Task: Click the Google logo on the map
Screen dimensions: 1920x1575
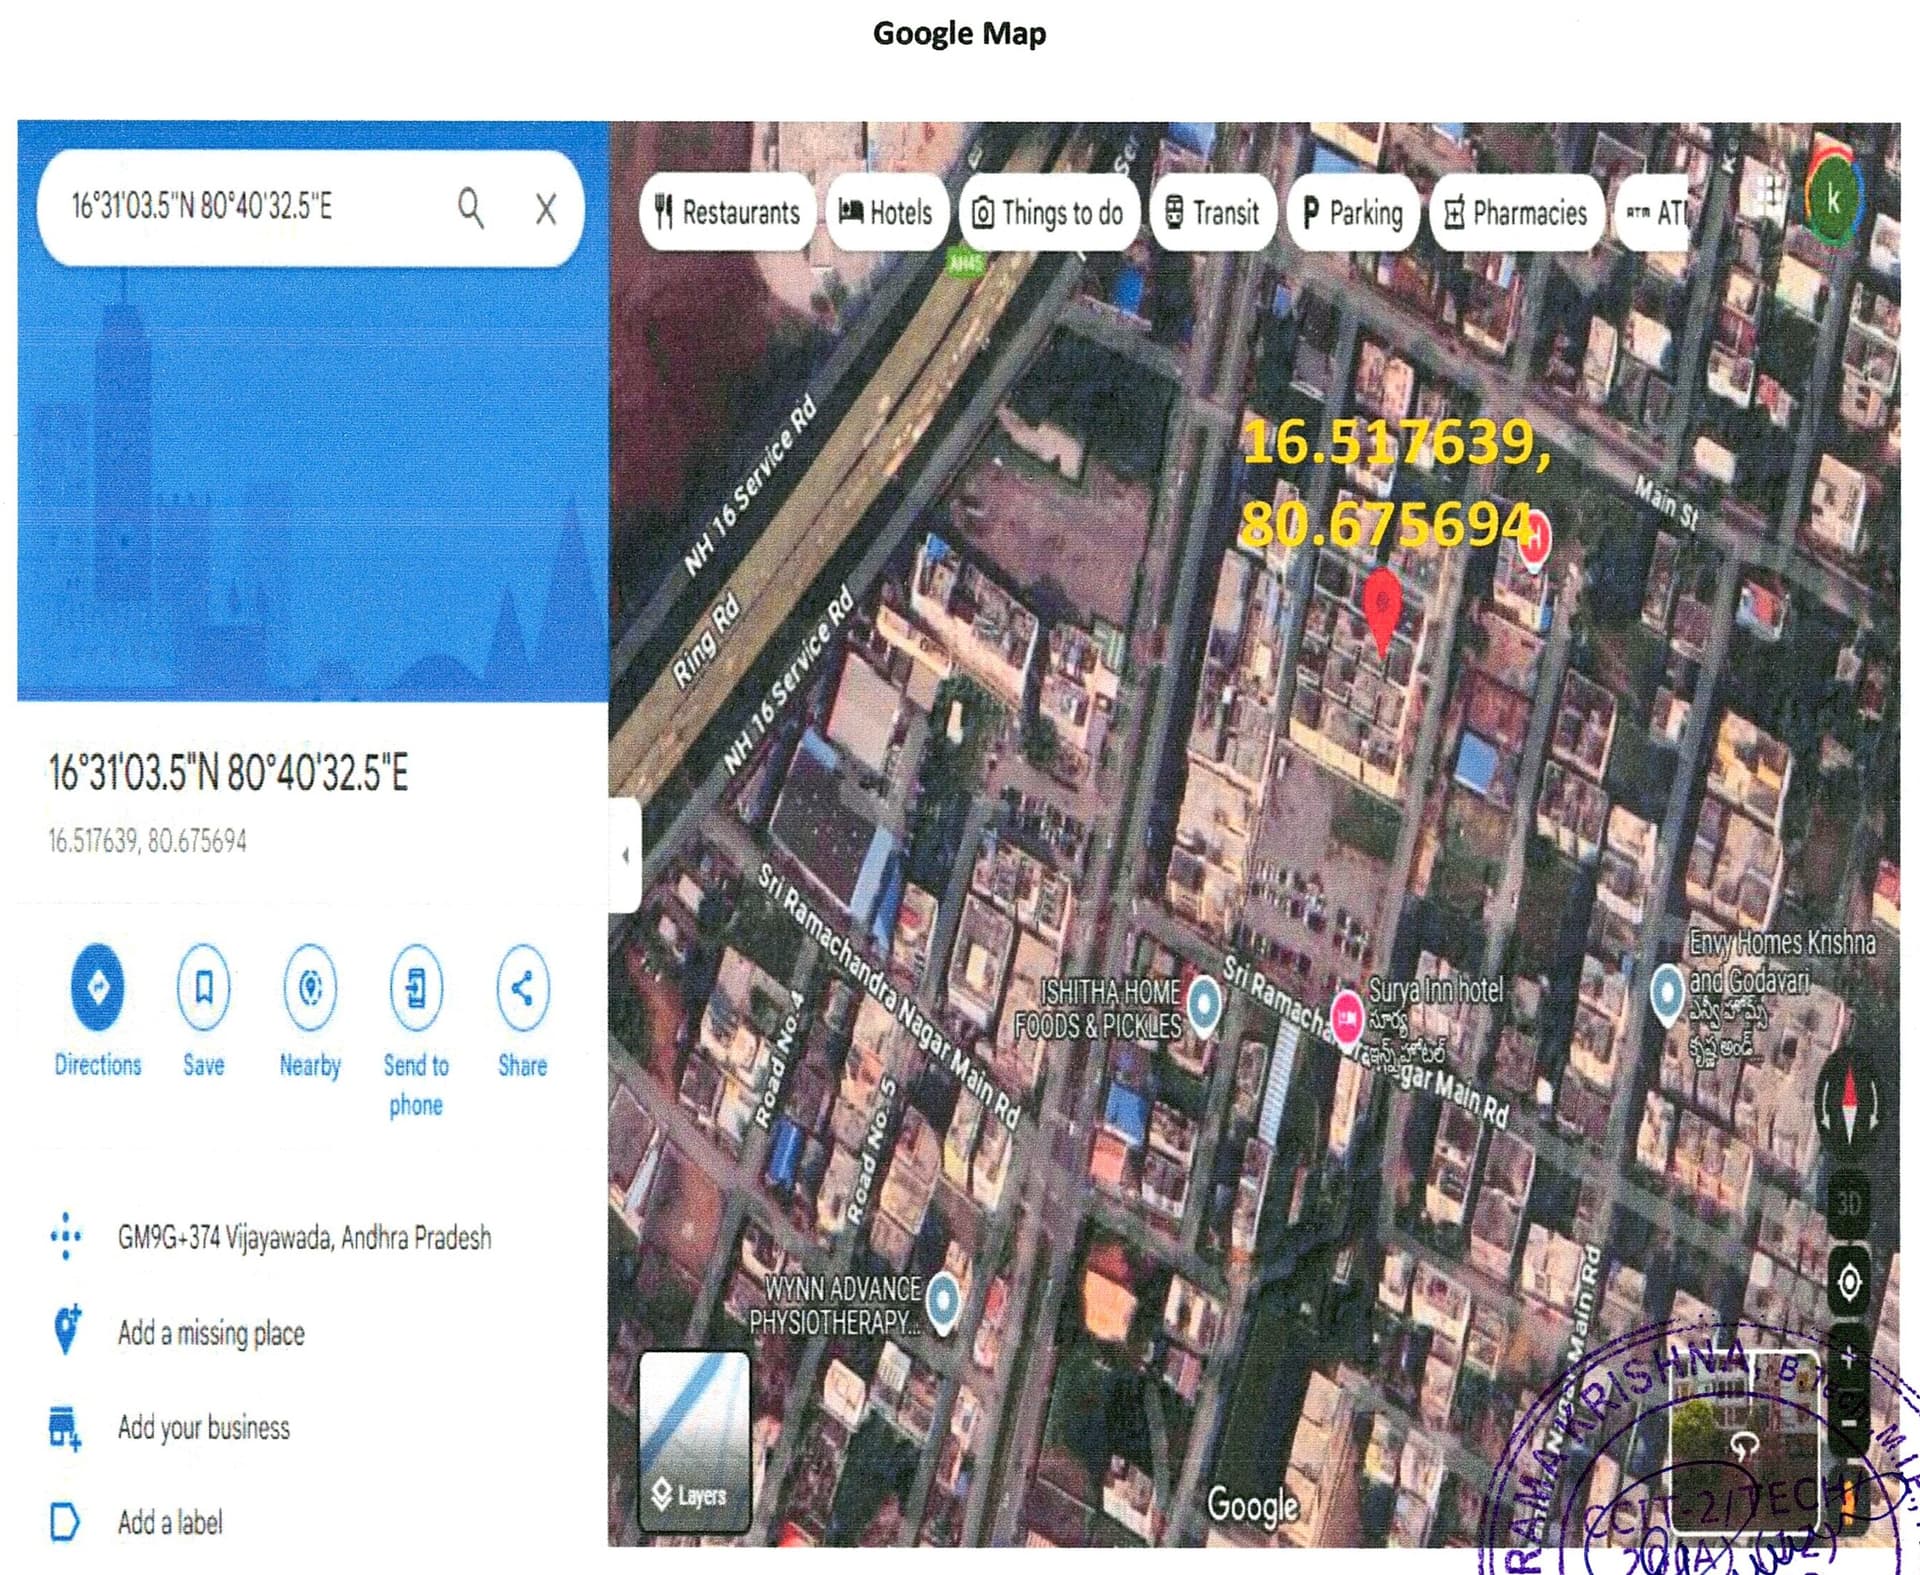Action: pos(1252,1506)
